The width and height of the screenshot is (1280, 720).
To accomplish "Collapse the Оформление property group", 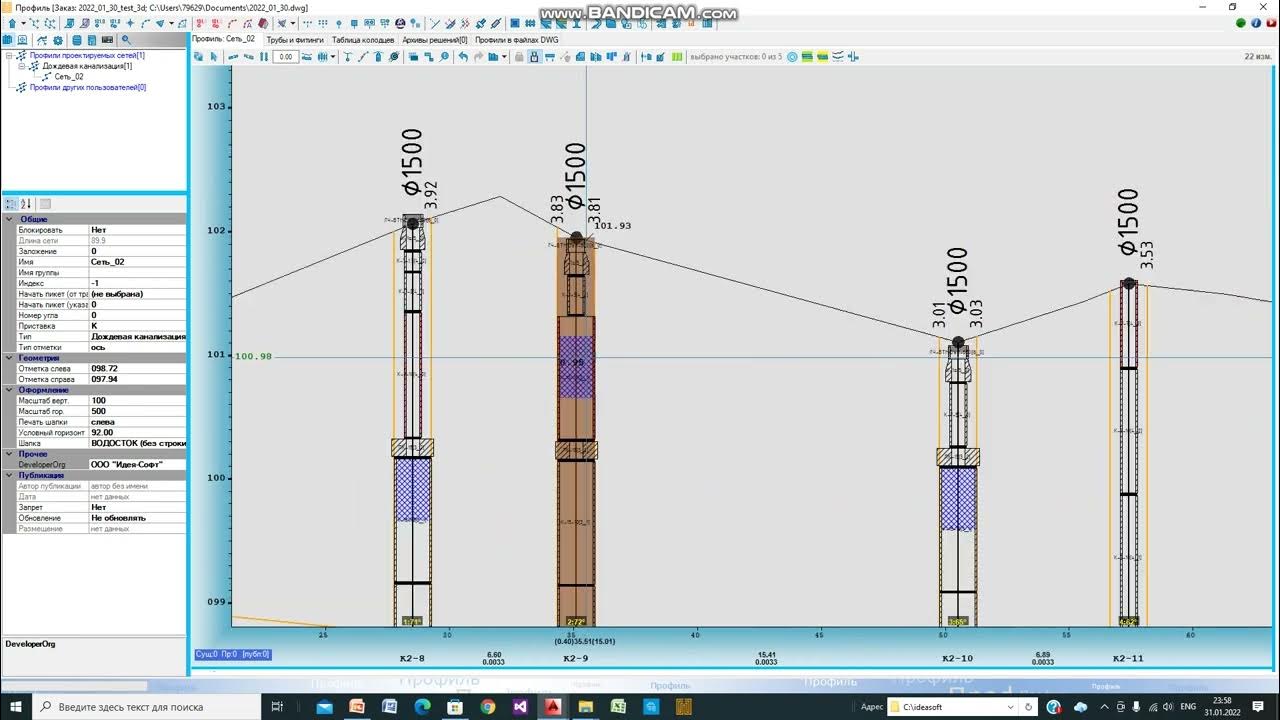I will 10,389.
